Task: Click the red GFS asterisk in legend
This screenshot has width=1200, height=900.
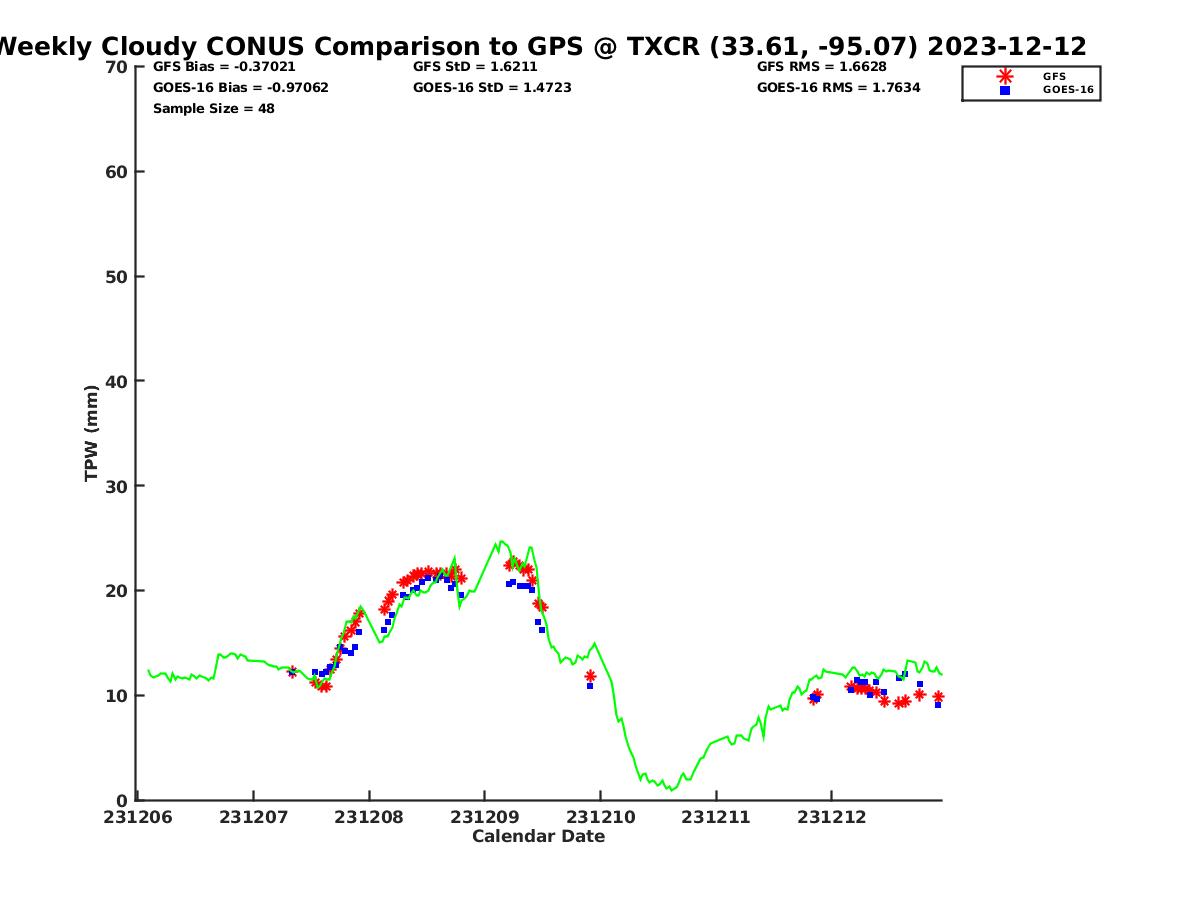Action: 1005,76
